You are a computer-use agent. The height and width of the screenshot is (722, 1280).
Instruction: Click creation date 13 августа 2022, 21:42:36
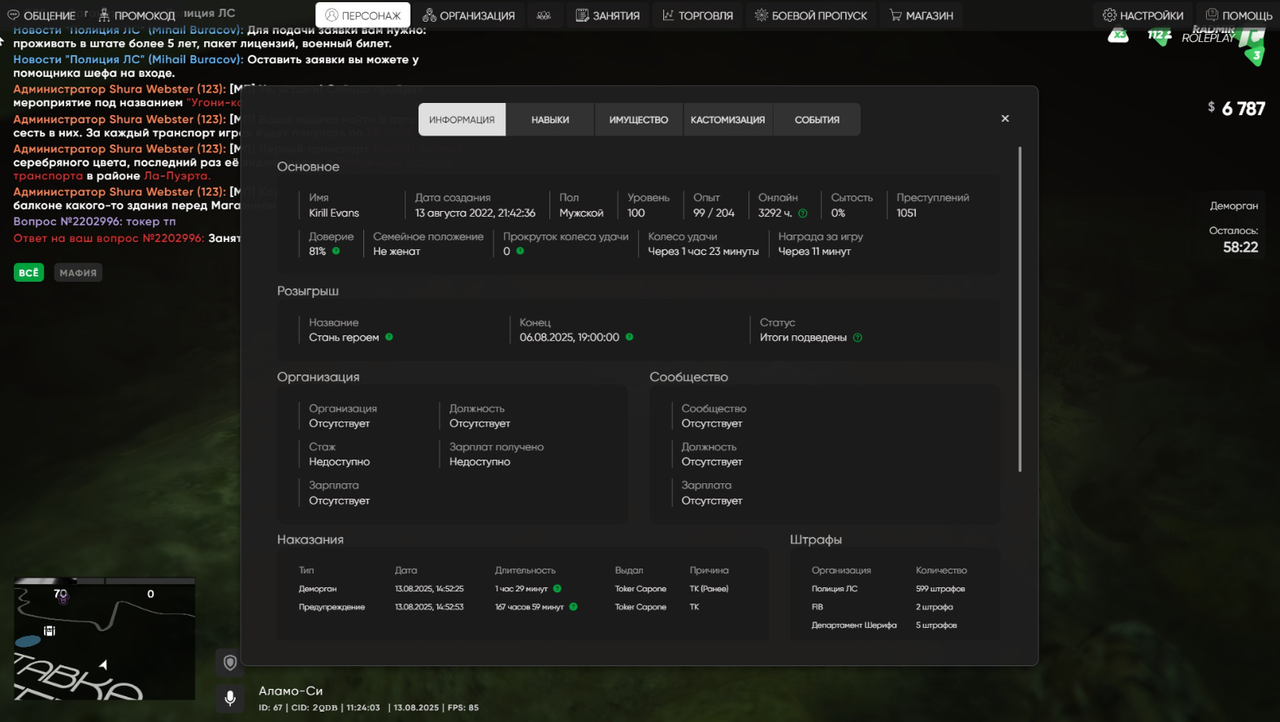[x=475, y=213]
